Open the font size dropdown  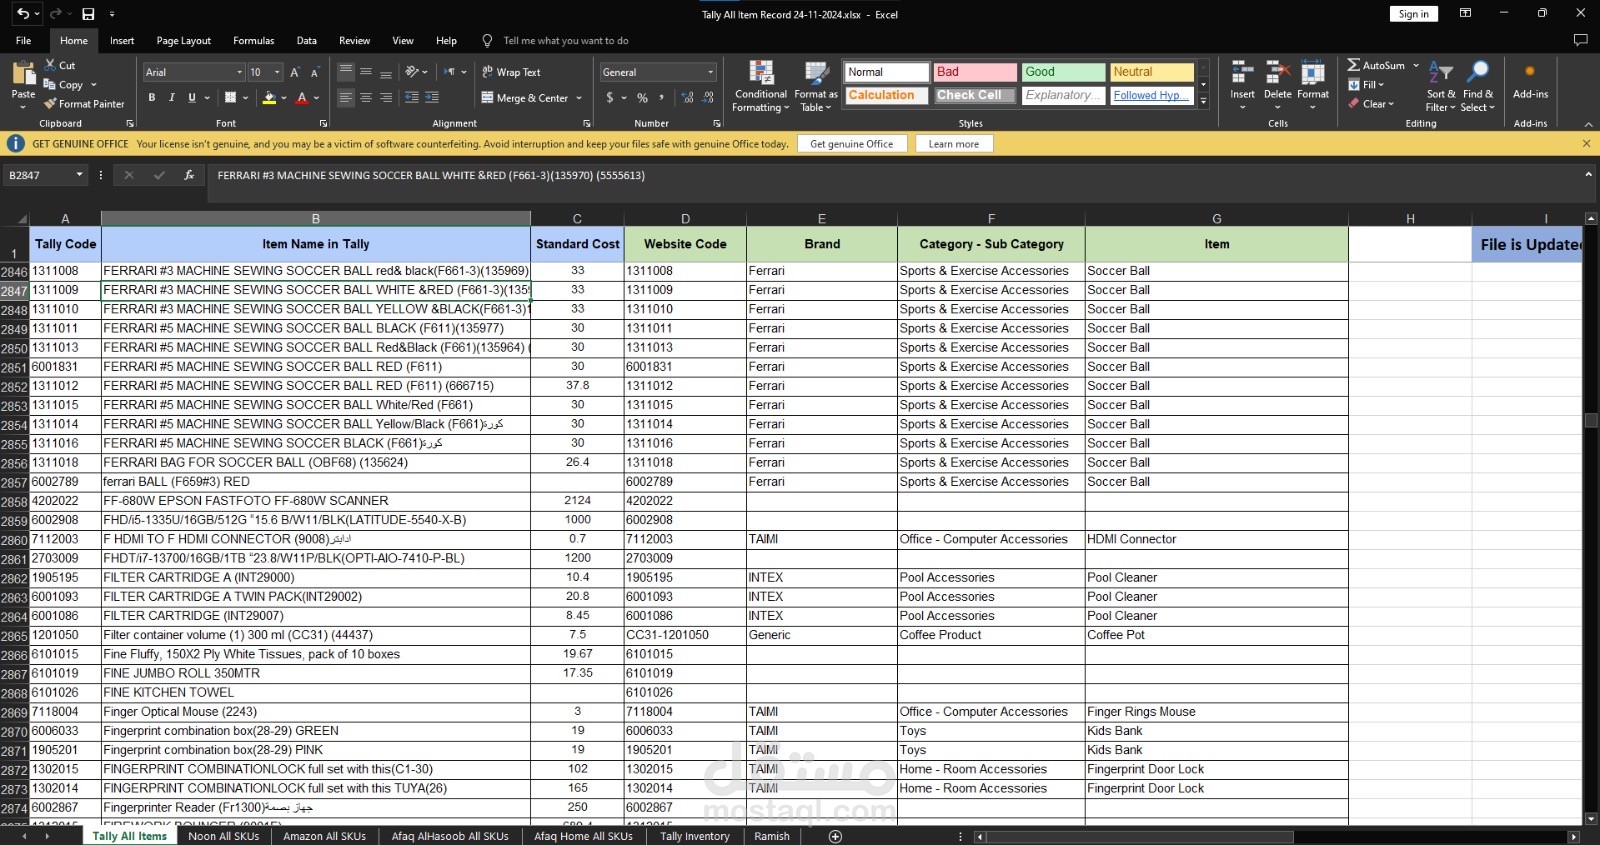(278, 72)
